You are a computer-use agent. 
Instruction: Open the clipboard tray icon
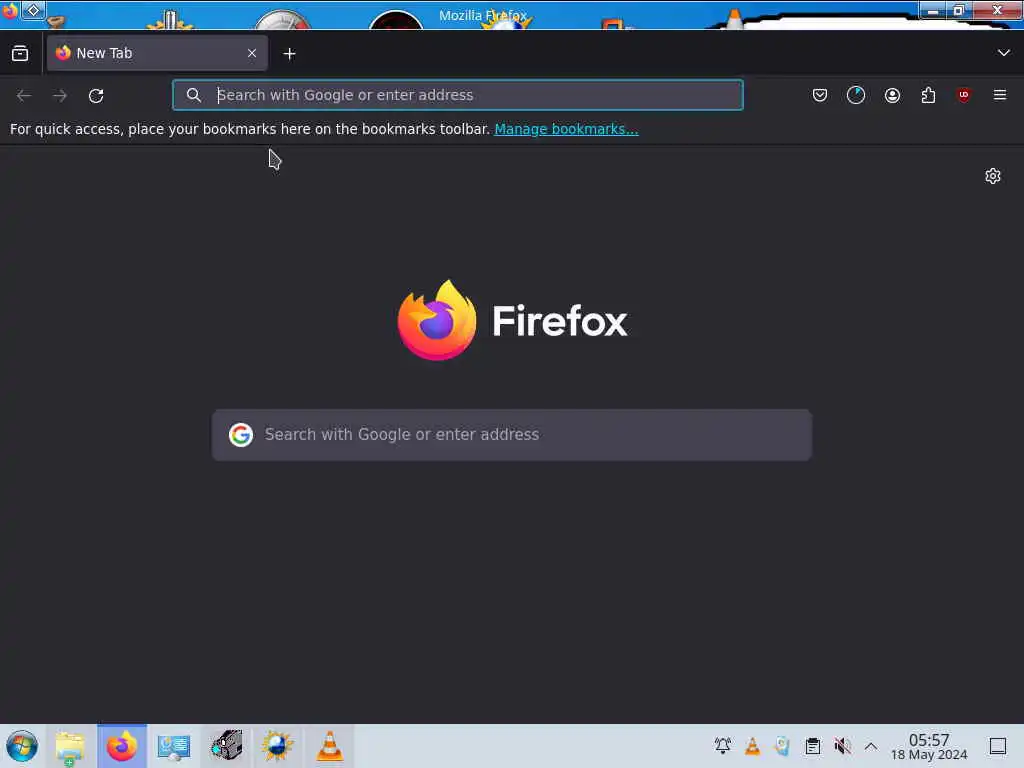[x=812, y=746]
